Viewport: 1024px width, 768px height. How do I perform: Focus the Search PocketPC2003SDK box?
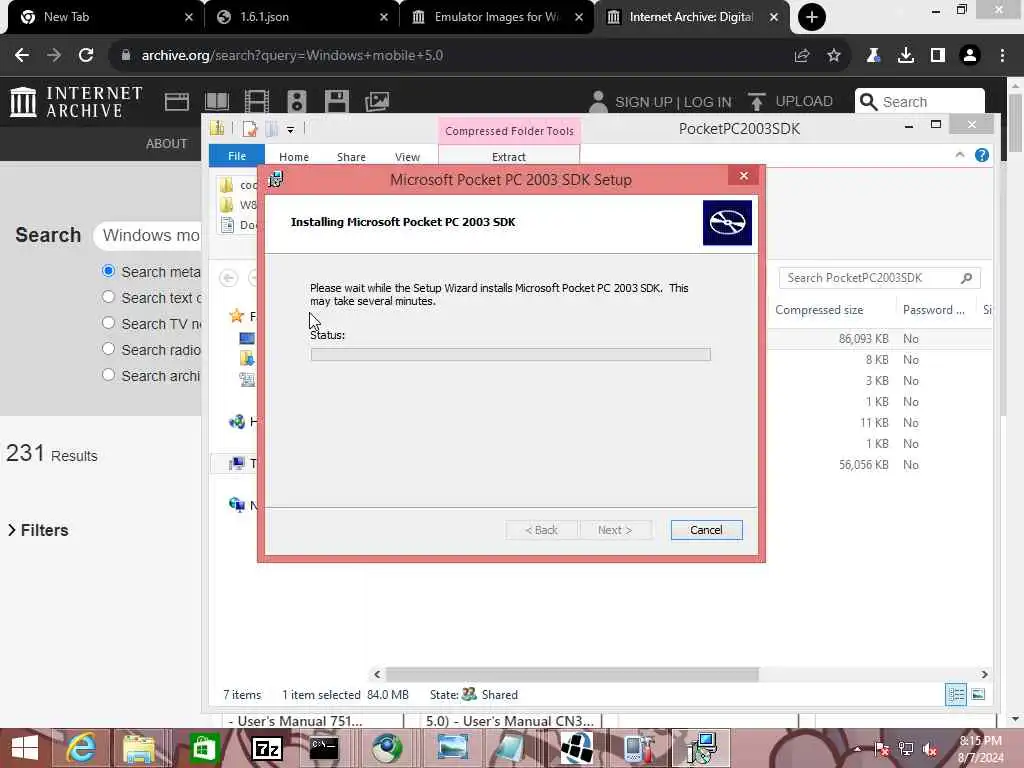pos(879,278)
